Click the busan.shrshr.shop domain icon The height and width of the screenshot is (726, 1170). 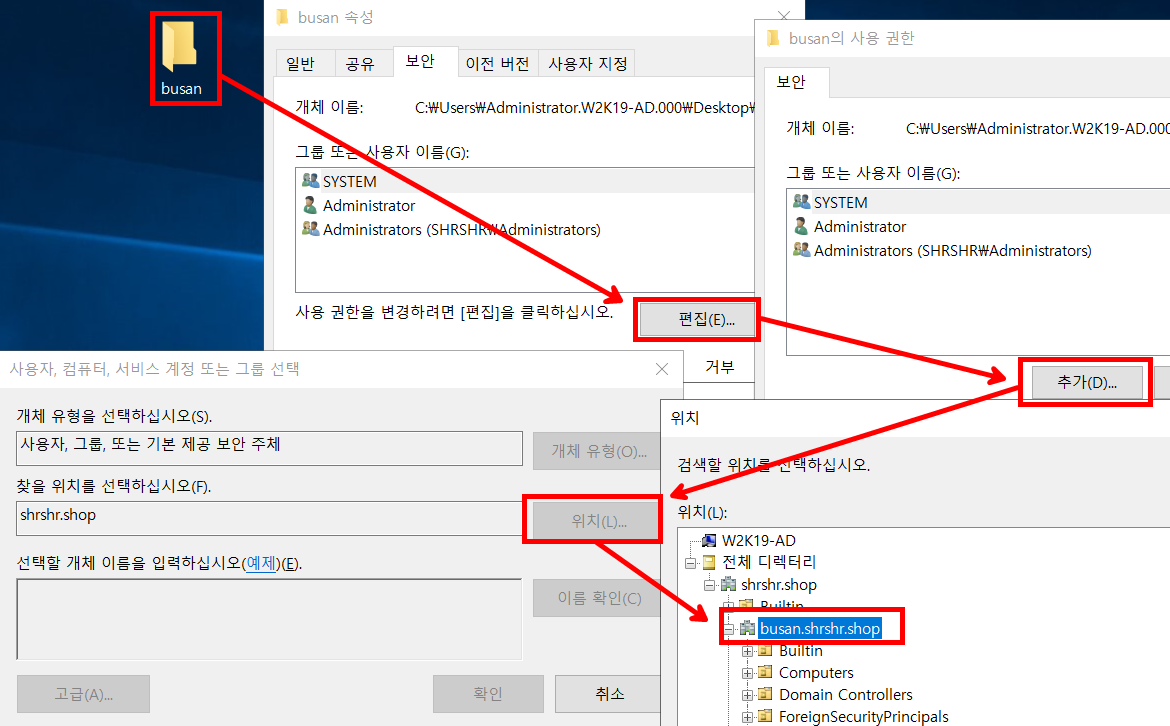(748, 628)
